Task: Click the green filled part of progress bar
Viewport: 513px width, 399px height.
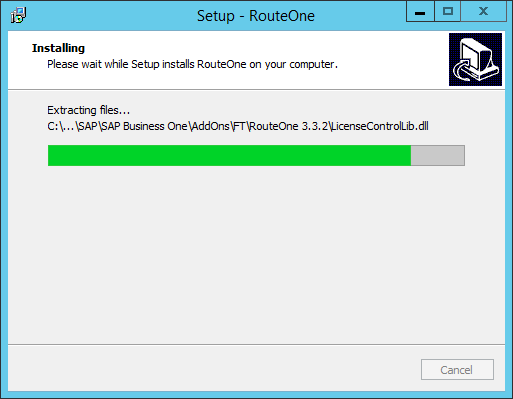Action: click(229, 155)
